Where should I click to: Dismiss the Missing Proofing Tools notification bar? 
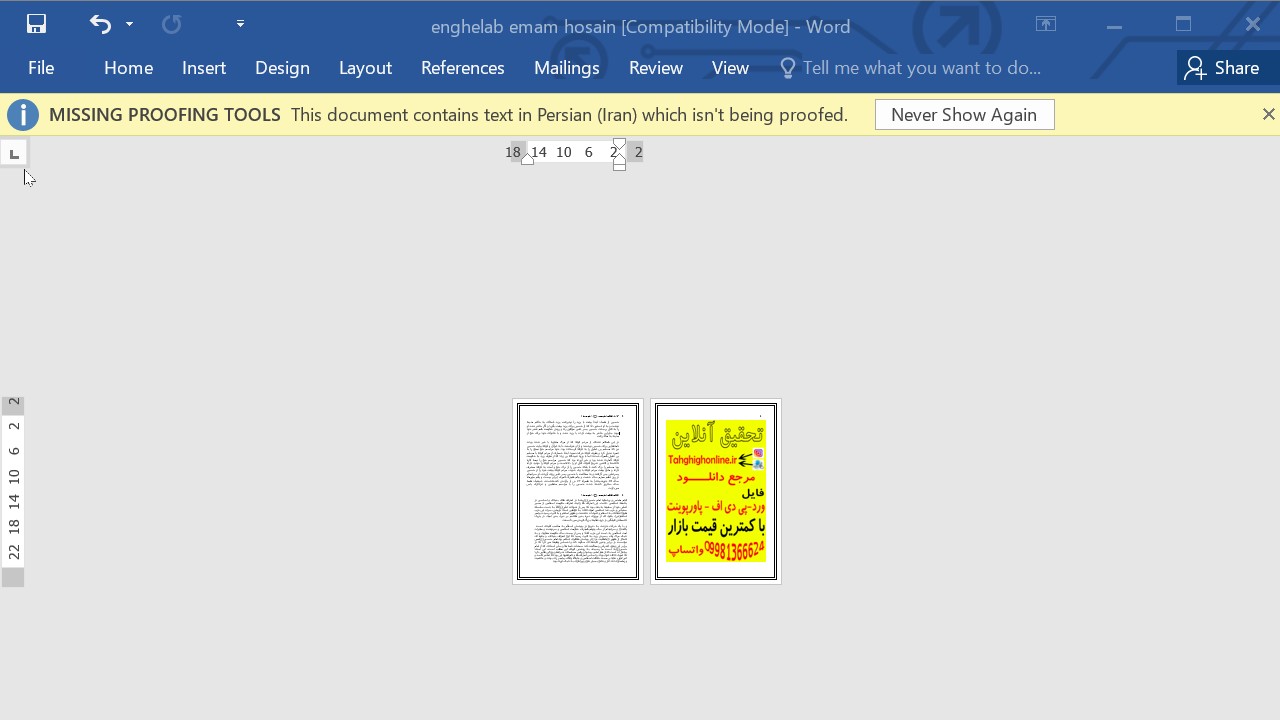click(x=1268, y=115)
